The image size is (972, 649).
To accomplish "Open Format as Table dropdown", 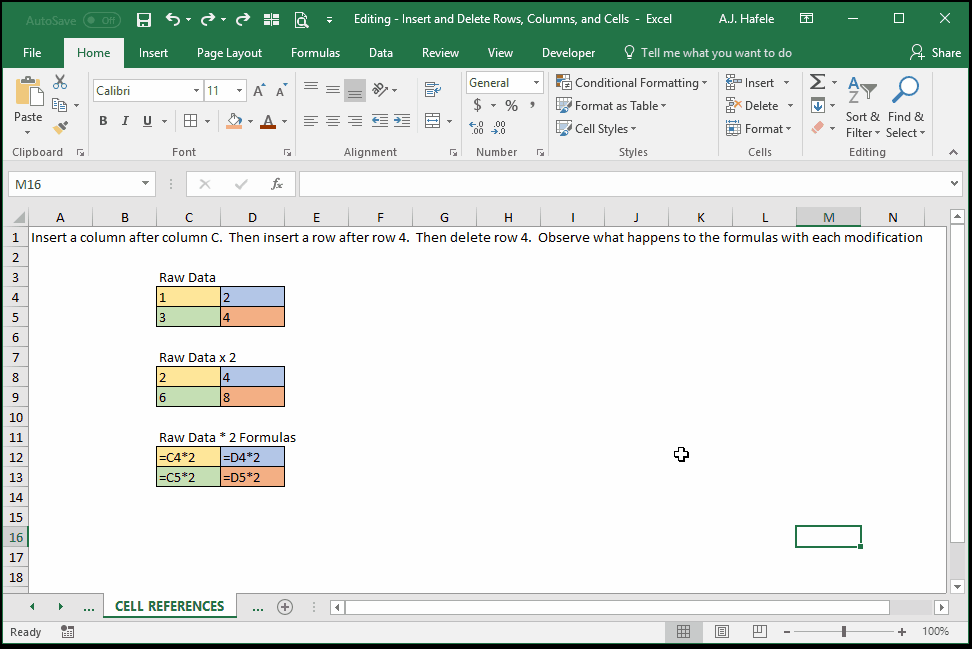I will [611, 105].
